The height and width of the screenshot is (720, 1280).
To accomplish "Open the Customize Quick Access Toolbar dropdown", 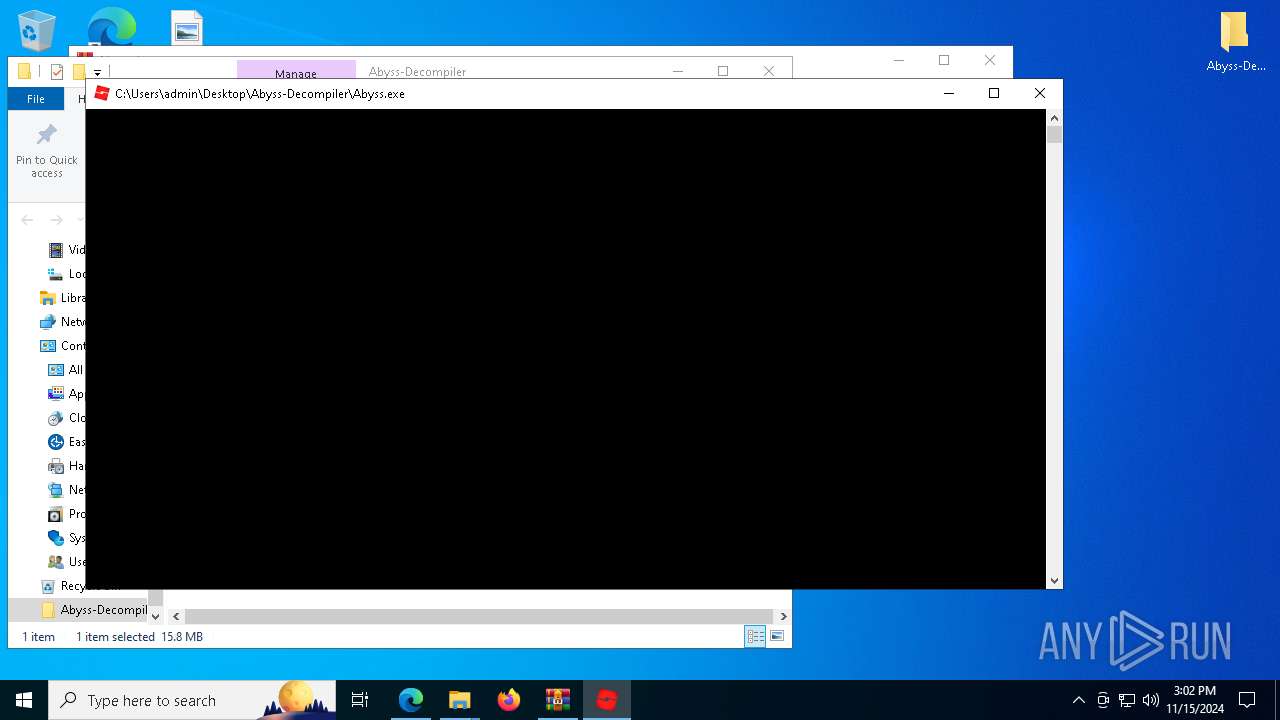I will coord(97,72).
